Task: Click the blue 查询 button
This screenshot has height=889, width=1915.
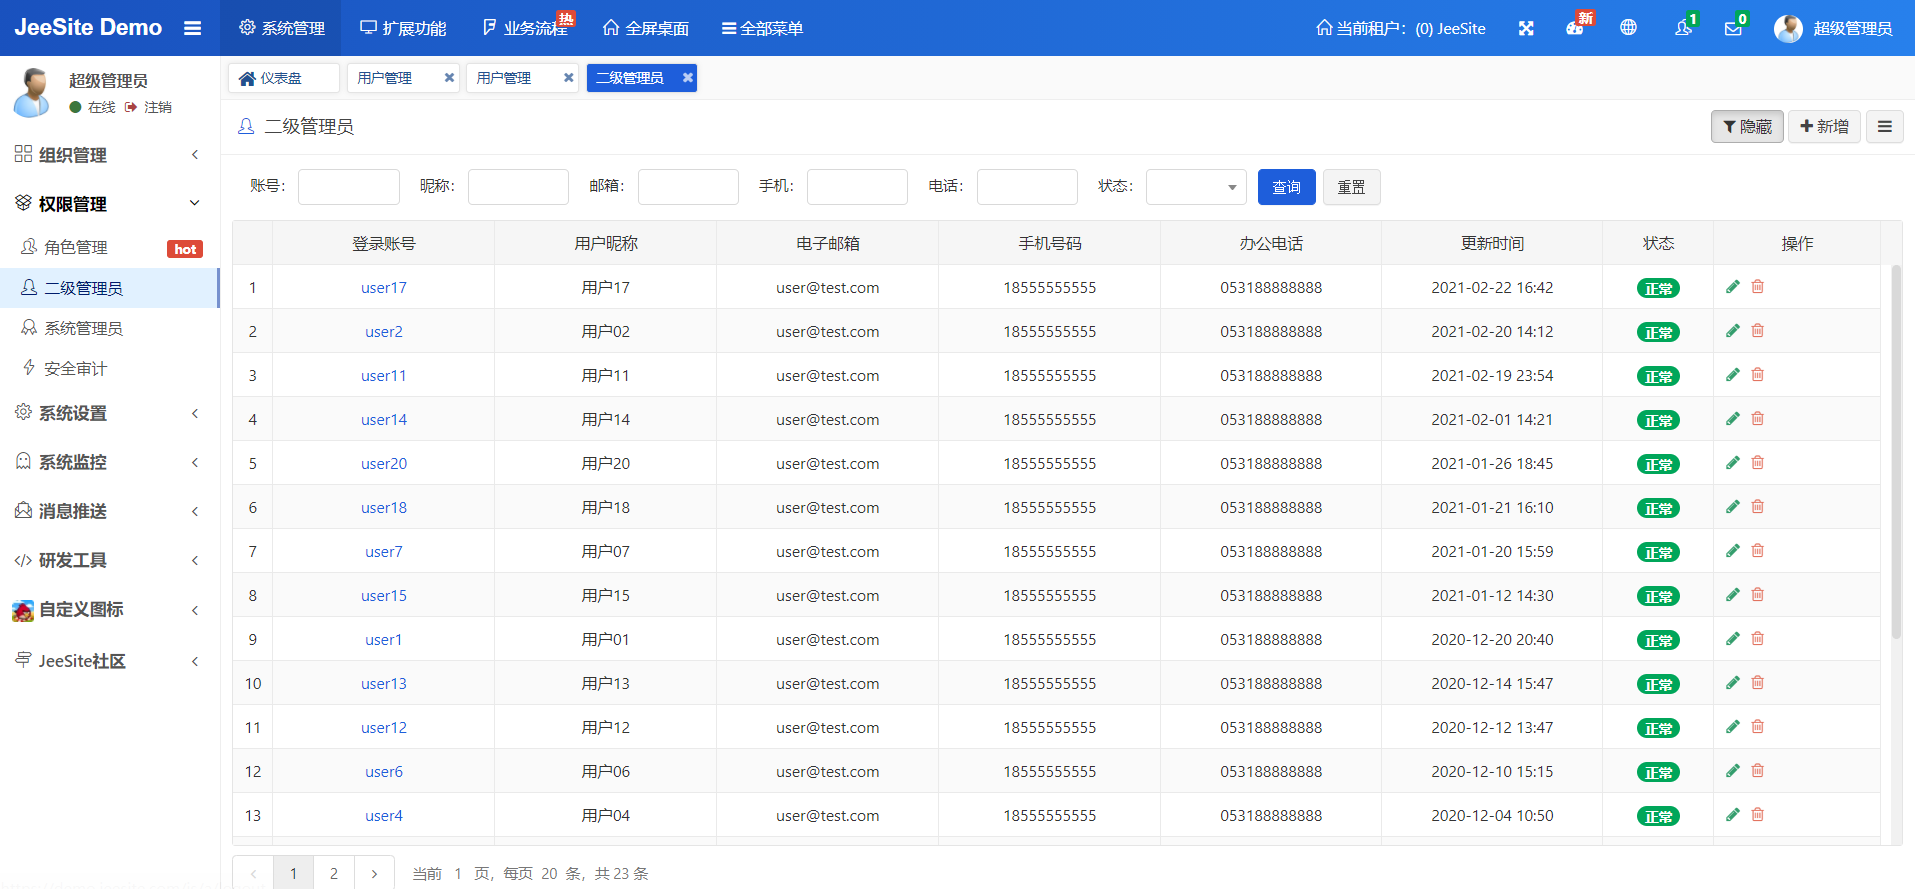Action: 1286,187
